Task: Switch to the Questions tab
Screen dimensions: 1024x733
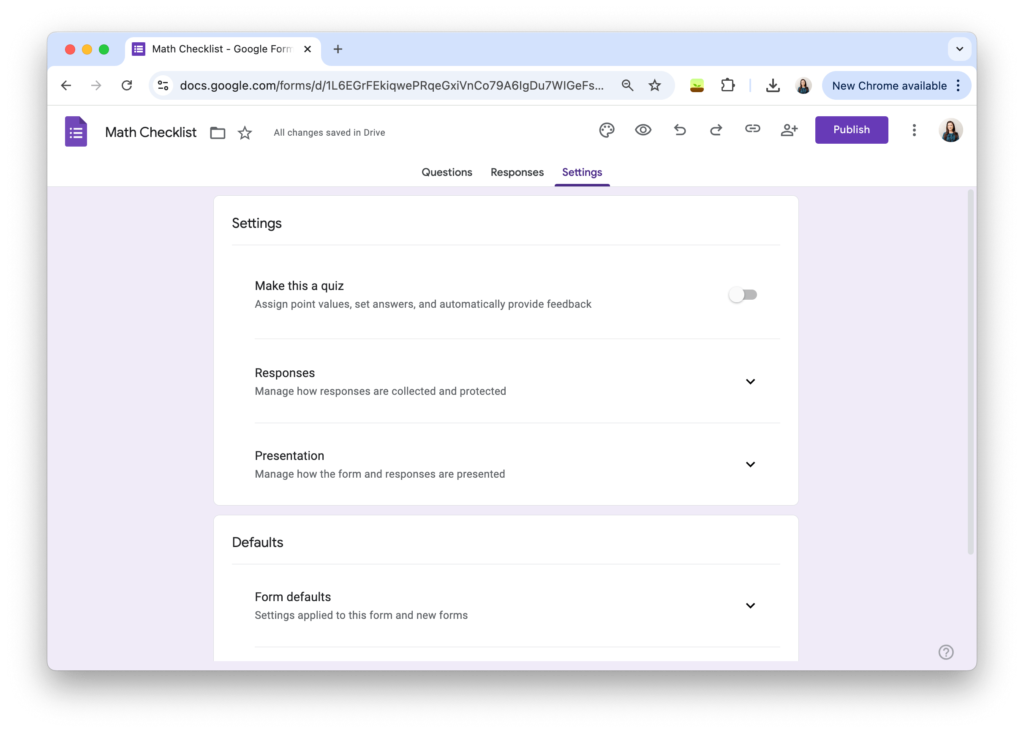Action: [446, 172]
